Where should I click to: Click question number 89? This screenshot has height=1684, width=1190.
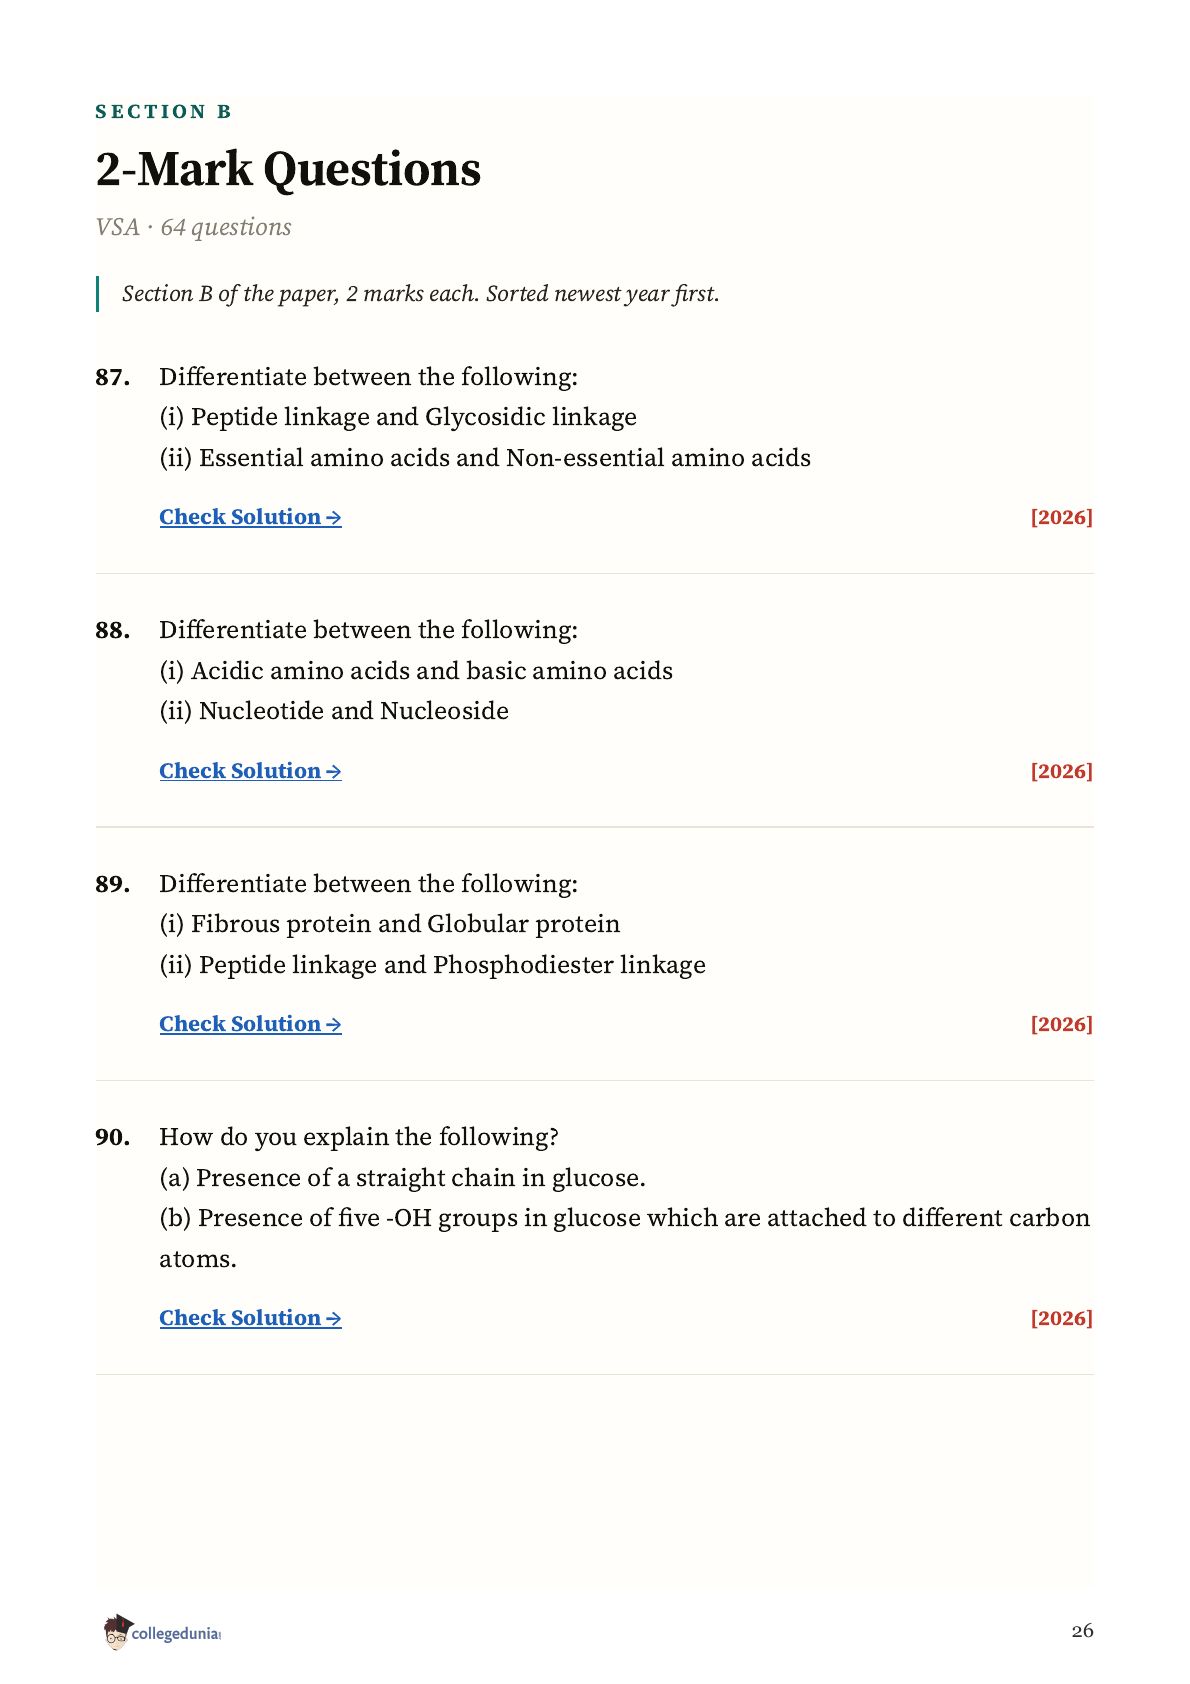coord(113,884)
